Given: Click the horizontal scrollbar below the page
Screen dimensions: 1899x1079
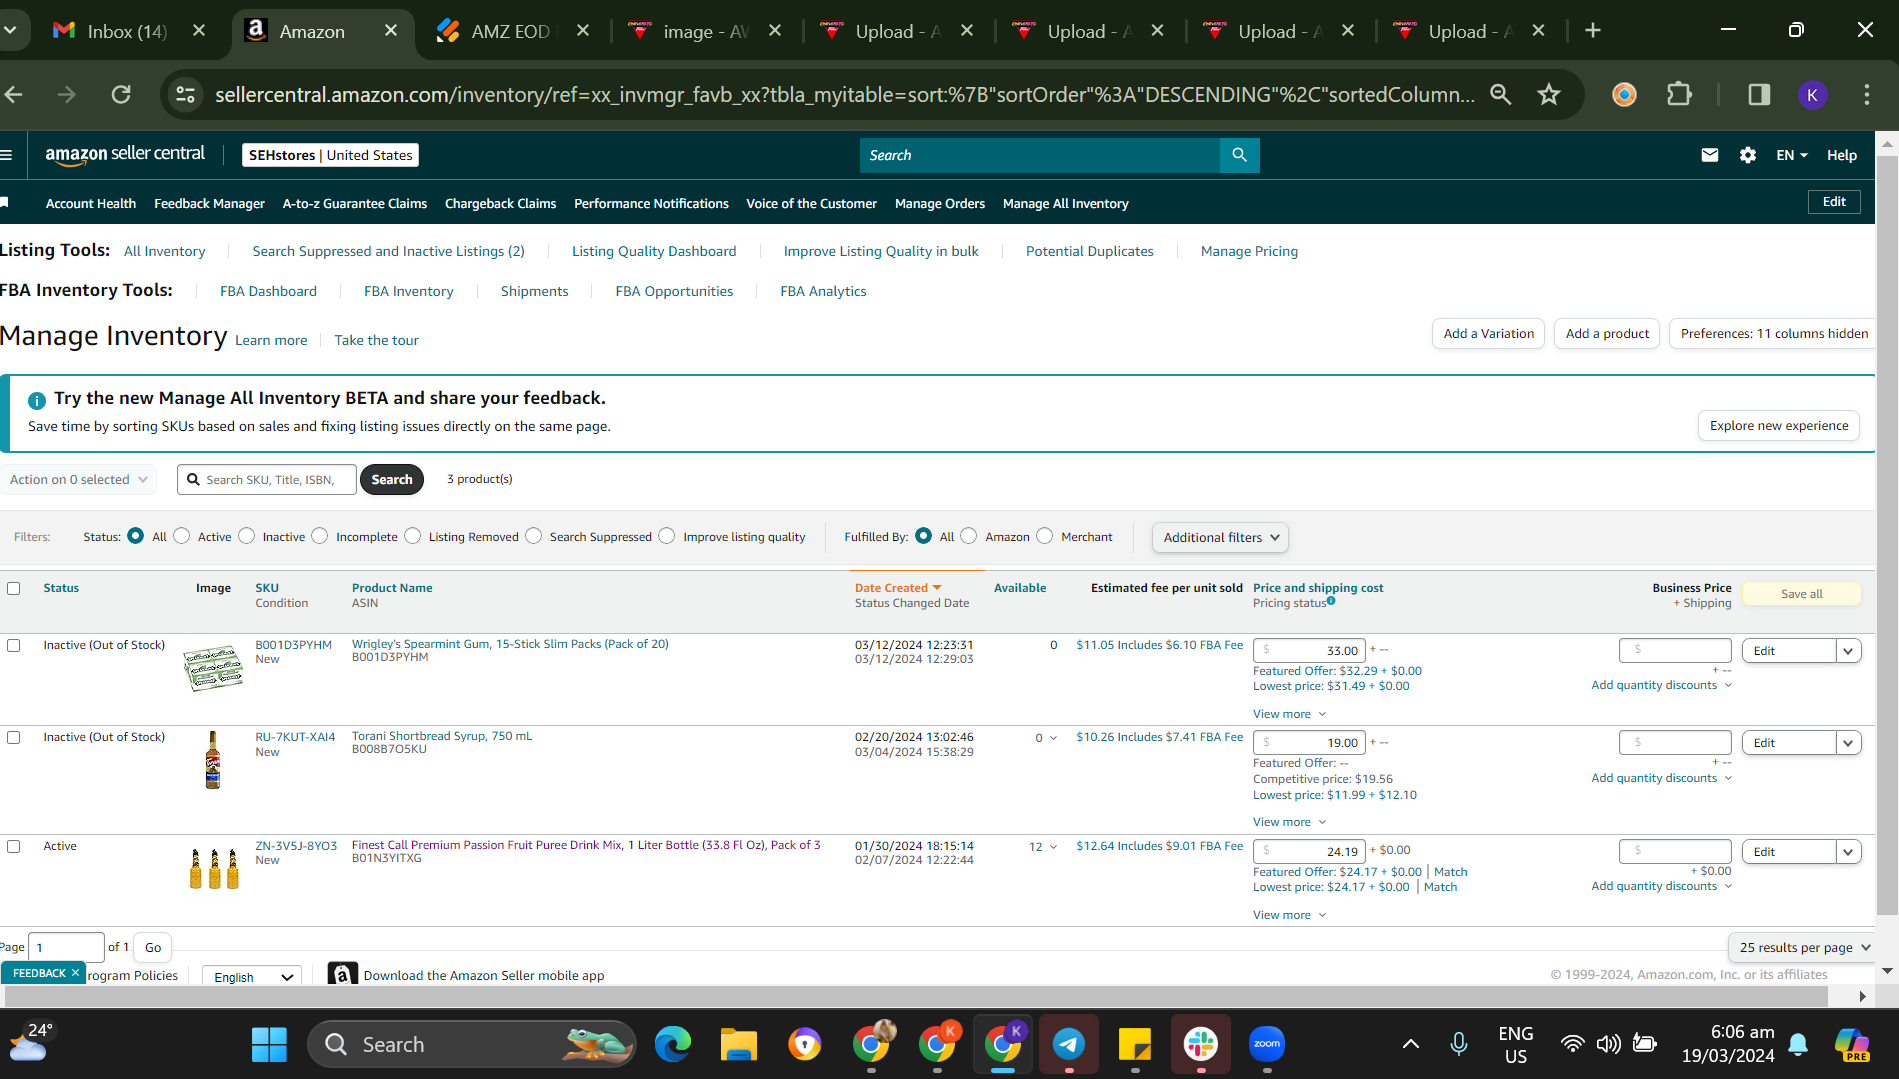Looking at the screenshot, I should pyautogui.click(x=914, y=996).
